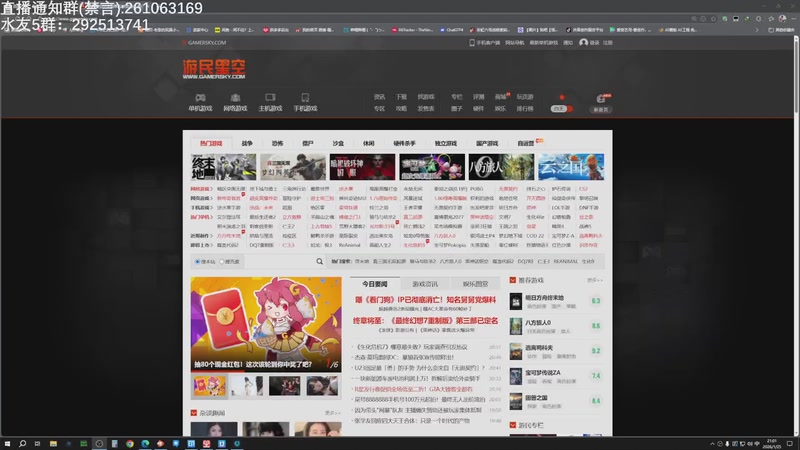Open the 资讯 navigation link

click(379, 97)
